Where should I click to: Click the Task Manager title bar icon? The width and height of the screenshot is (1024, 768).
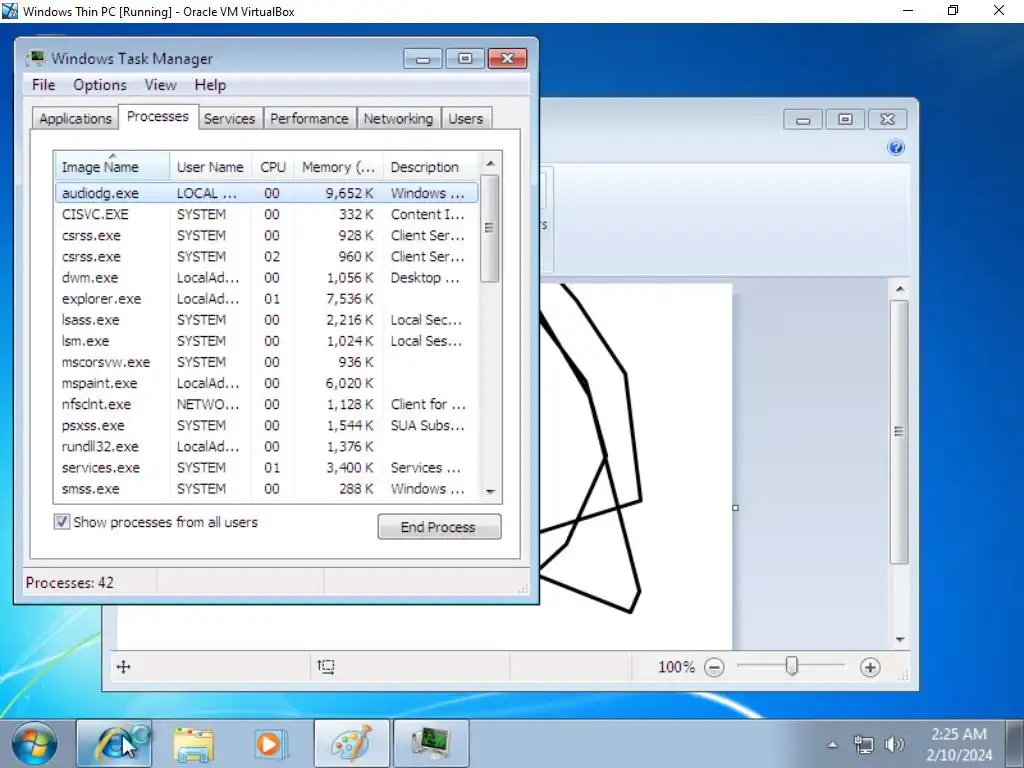coord(35,58)
